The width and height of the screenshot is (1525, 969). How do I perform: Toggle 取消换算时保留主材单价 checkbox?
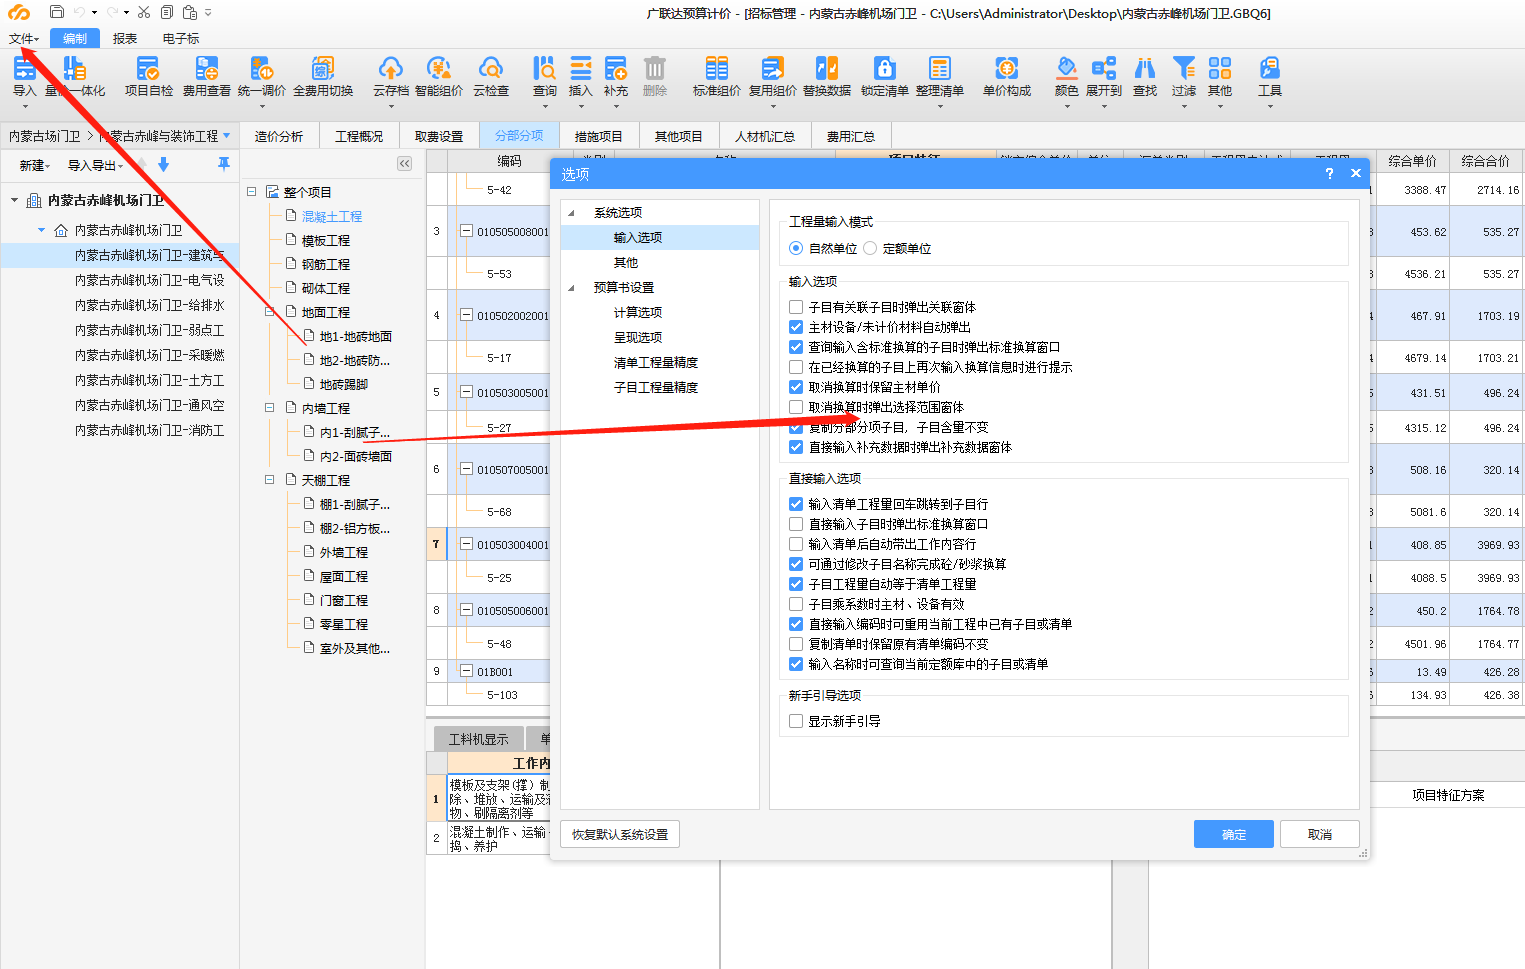(x=796, y=387)
